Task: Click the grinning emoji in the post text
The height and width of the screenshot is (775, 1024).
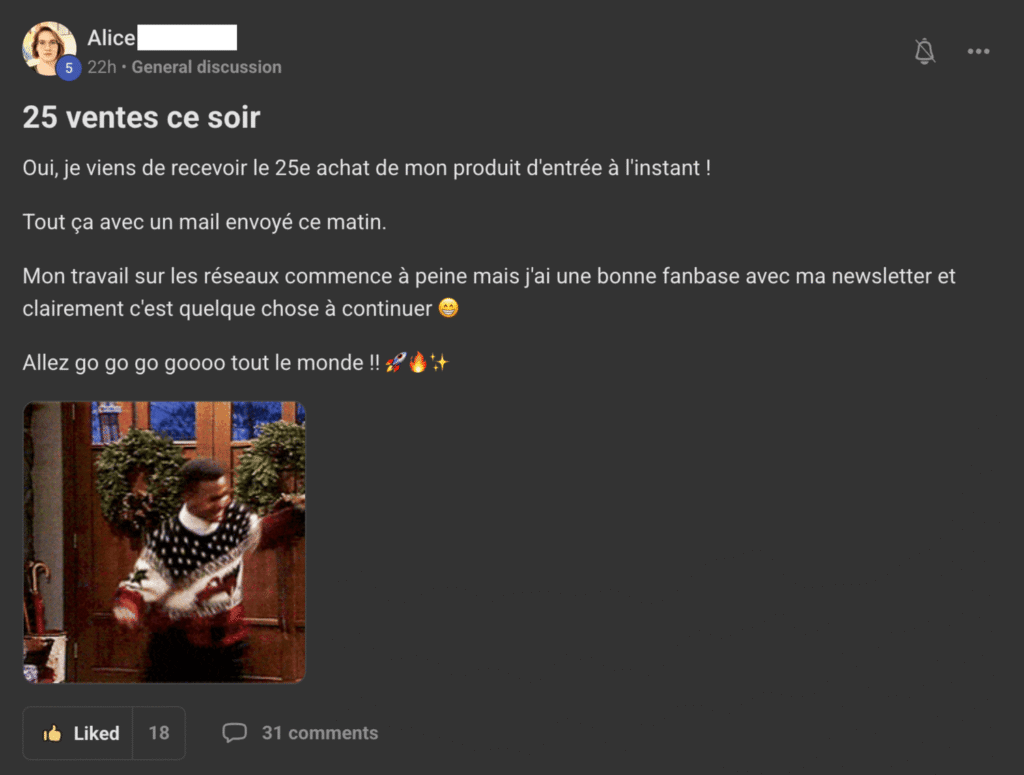Action: tap(448, 308)
